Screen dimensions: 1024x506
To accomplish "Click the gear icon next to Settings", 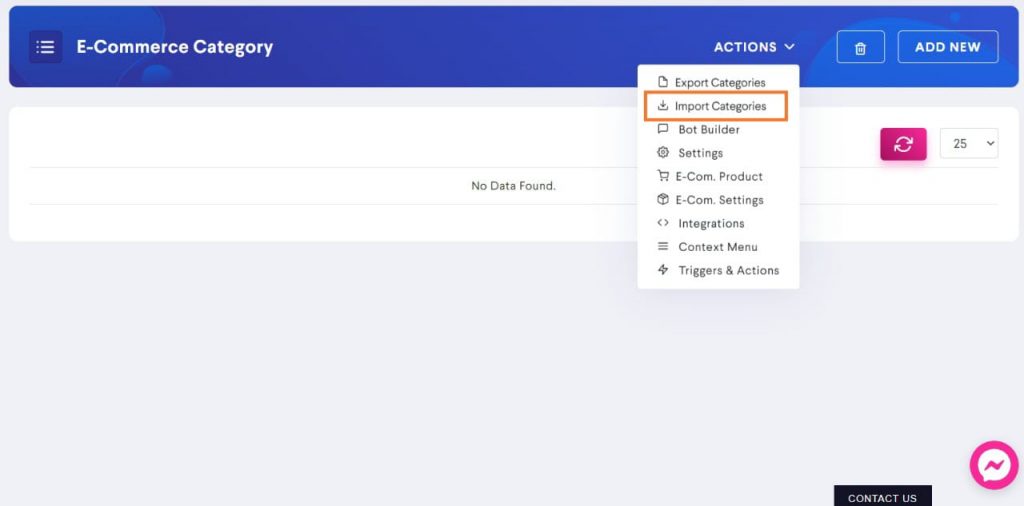I will (x=663, y=153).
